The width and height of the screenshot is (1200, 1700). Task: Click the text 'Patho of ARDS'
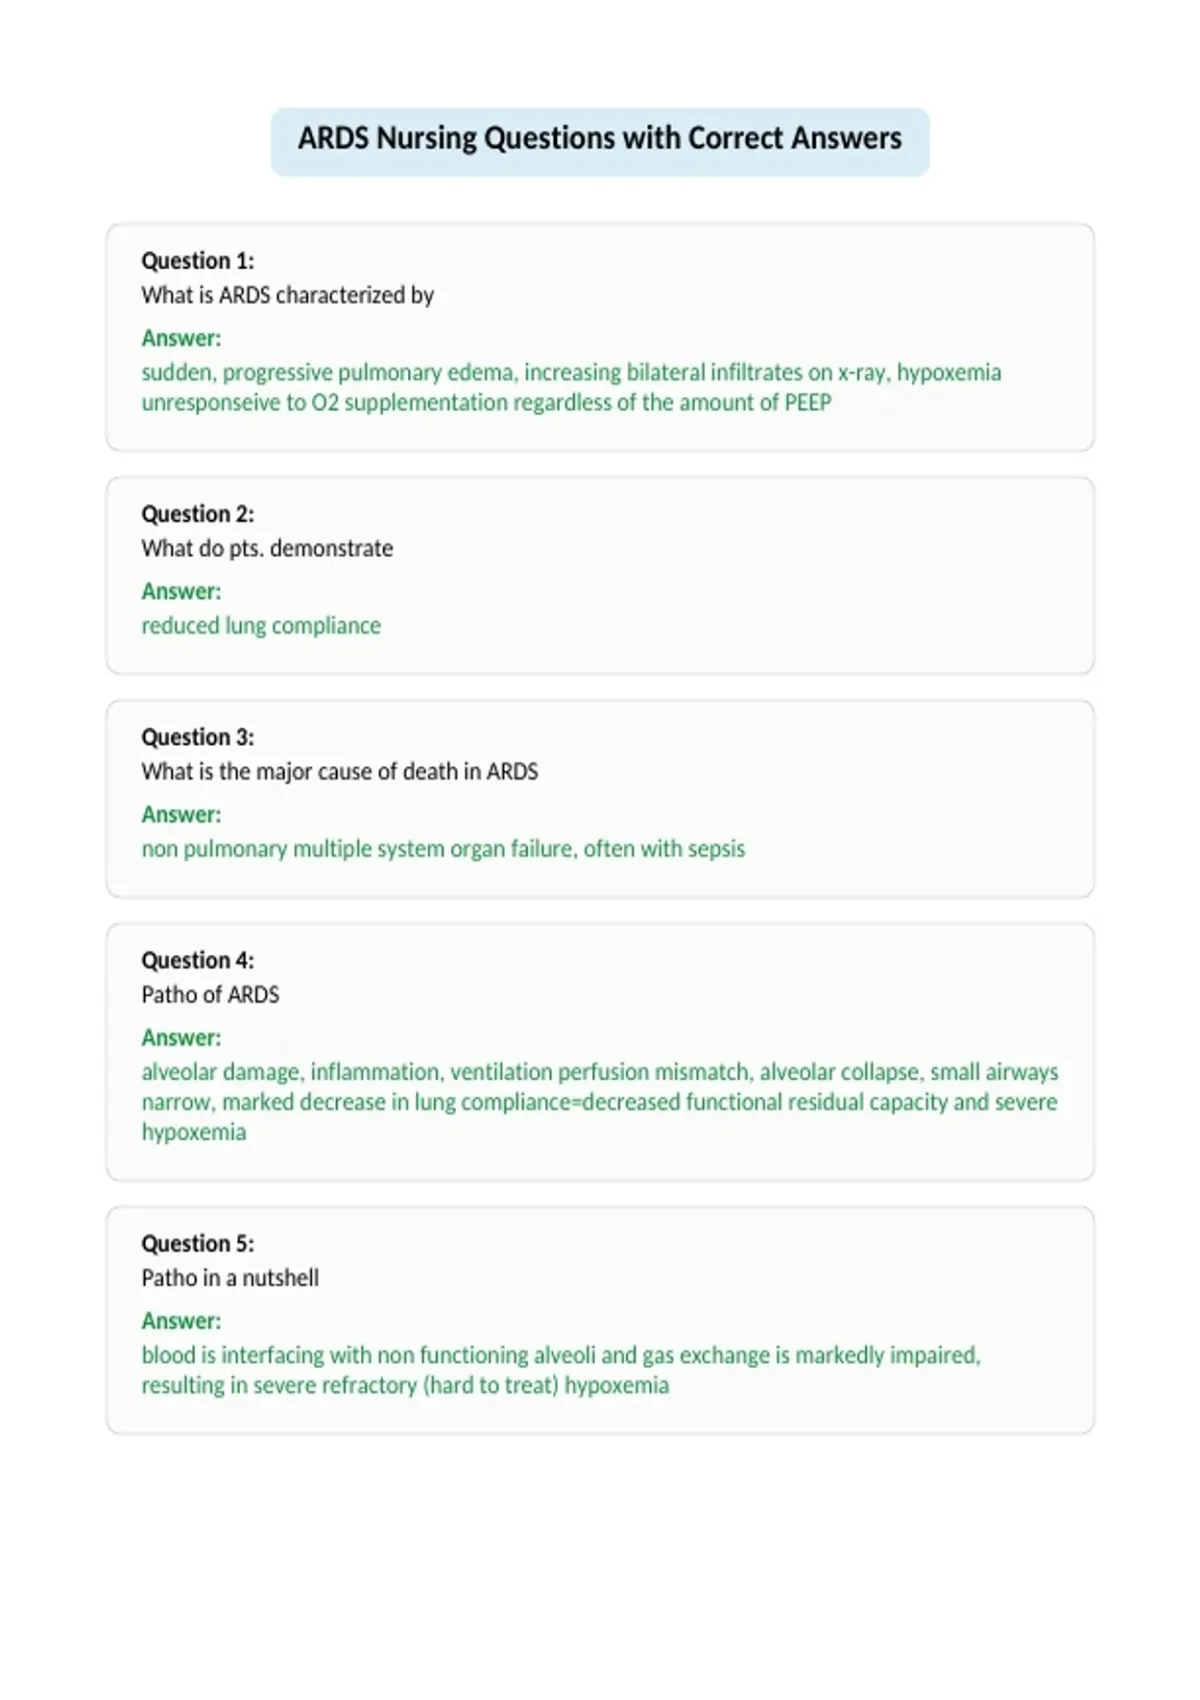210,994
